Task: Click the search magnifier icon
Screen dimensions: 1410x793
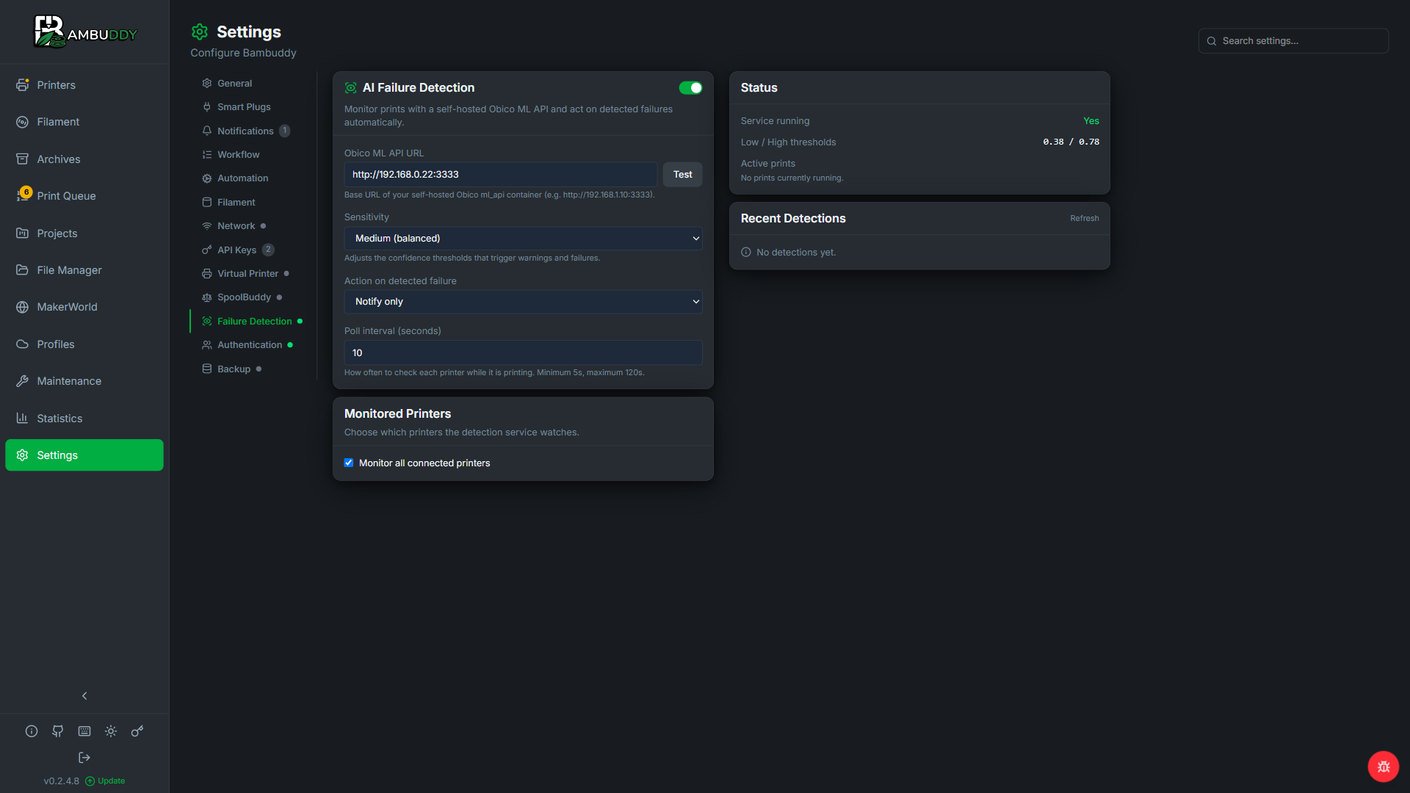Action: pos(1212,41)
